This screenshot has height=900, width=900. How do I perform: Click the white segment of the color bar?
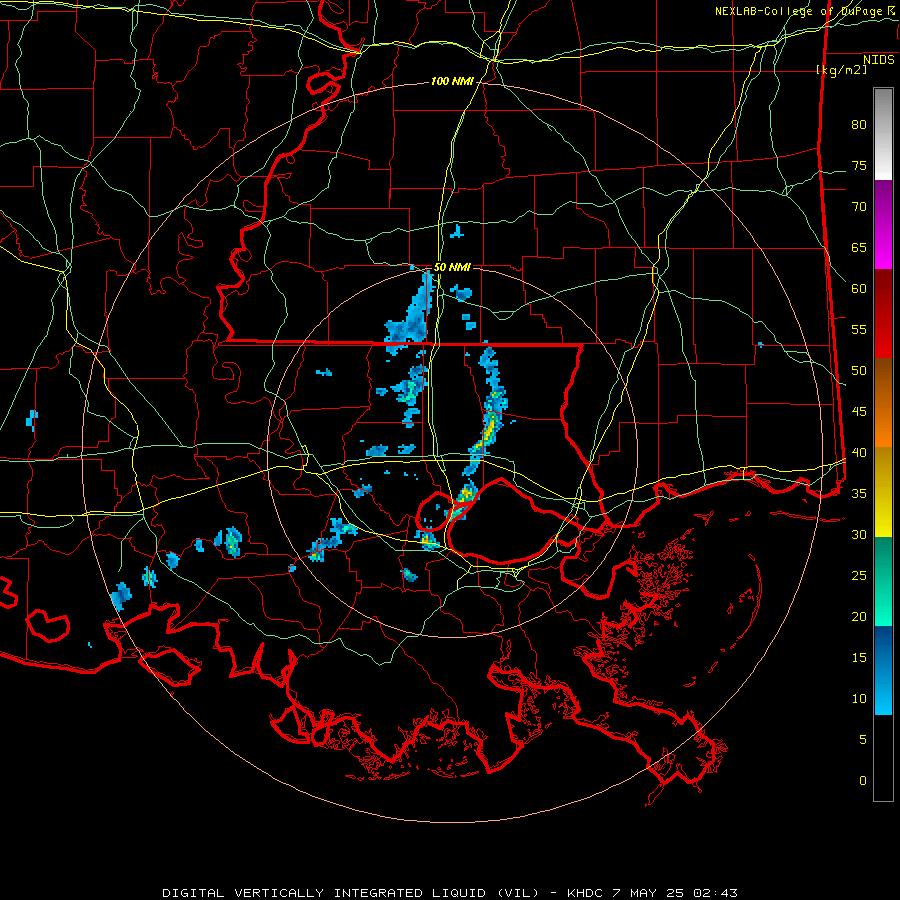point(883,134)
